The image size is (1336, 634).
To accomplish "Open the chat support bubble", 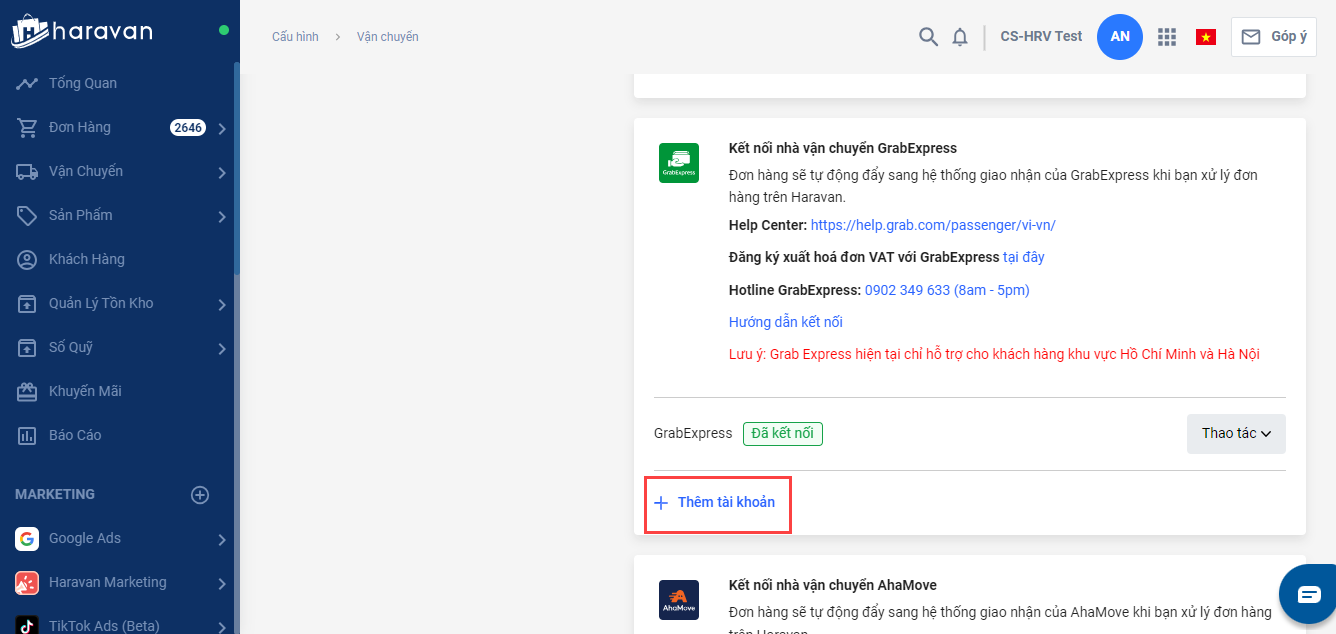I will (x=1308, y=594).
